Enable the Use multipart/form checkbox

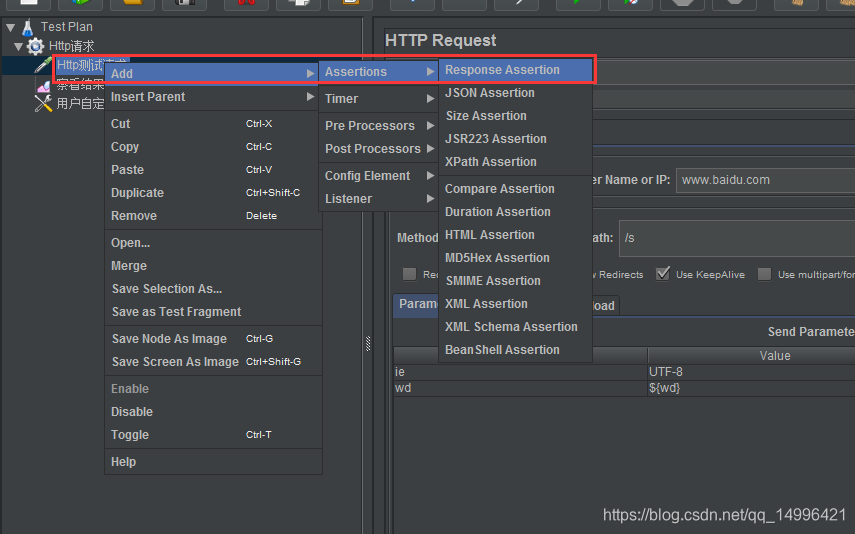[x=764, y=274]
